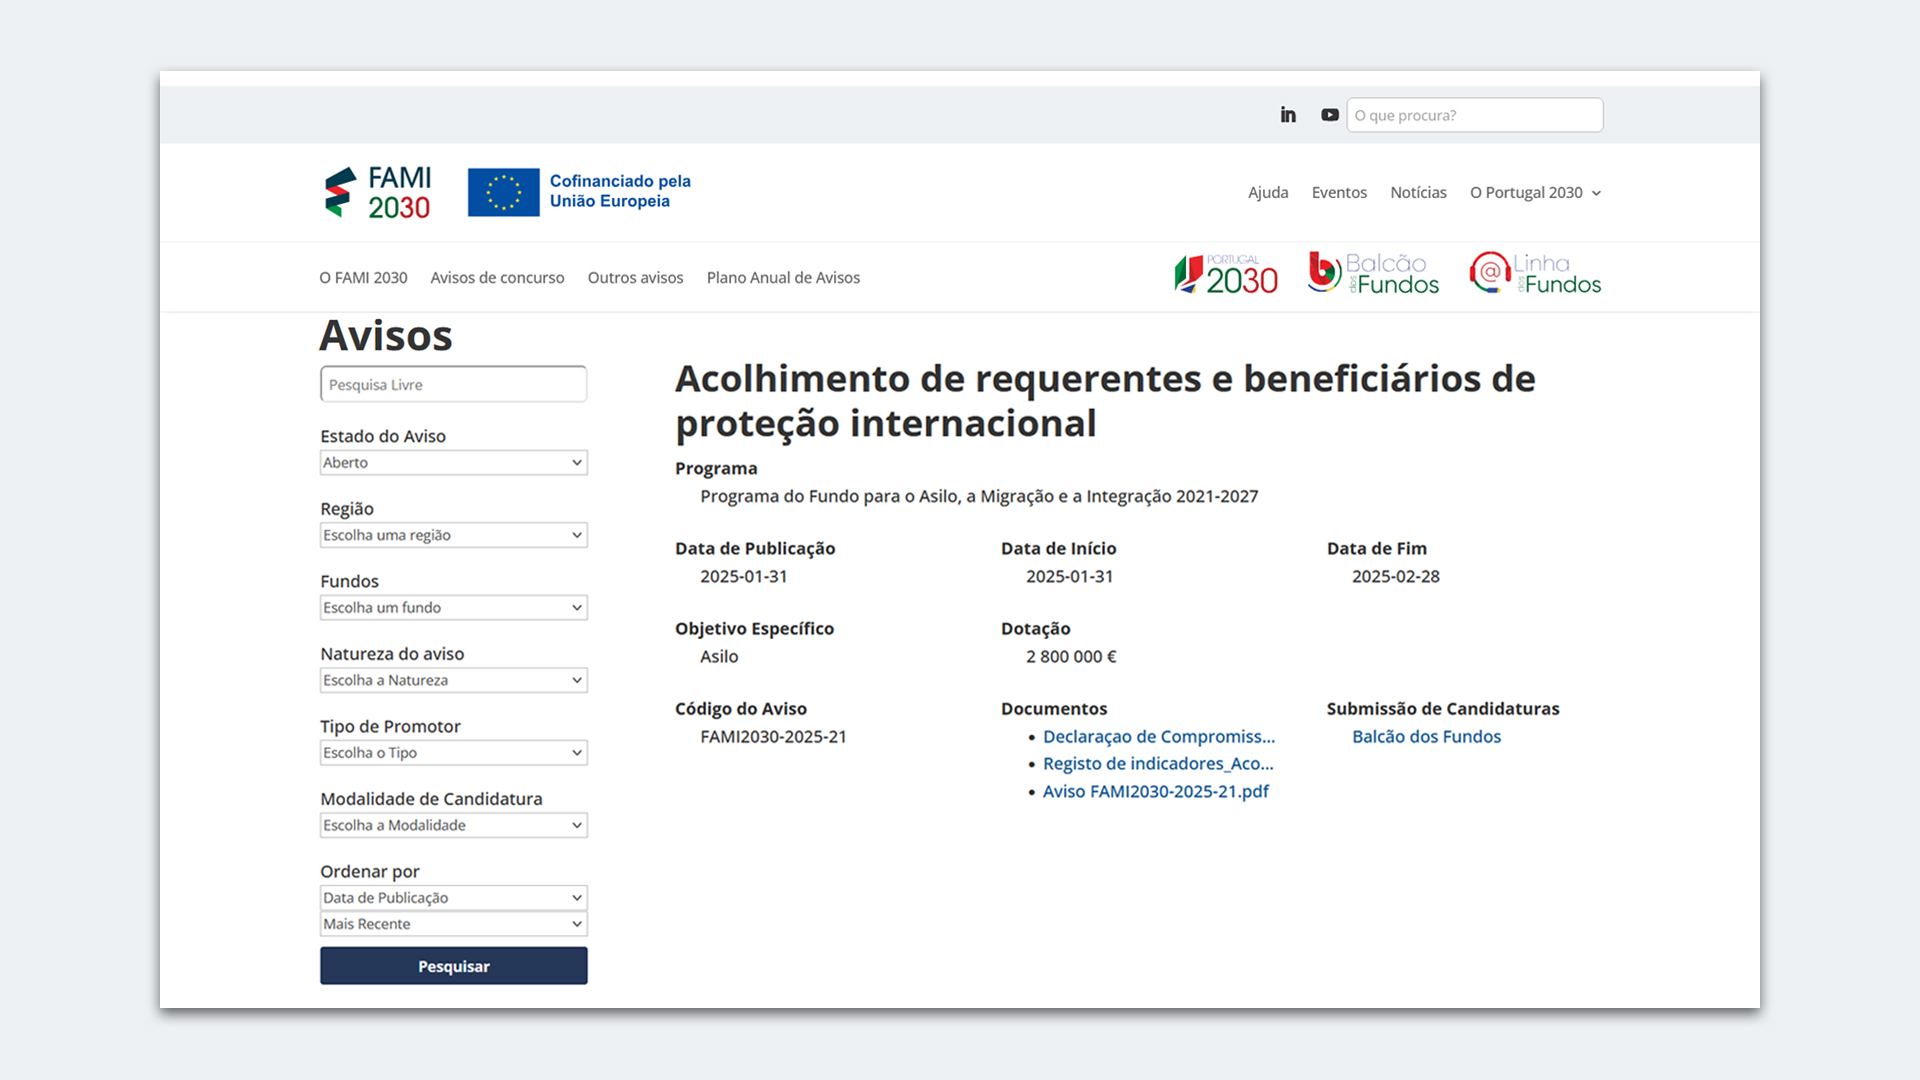This screenshot has width=1920, height=1080.
Task: Click the FAMI 2030 logo
Action: (378, 193)
